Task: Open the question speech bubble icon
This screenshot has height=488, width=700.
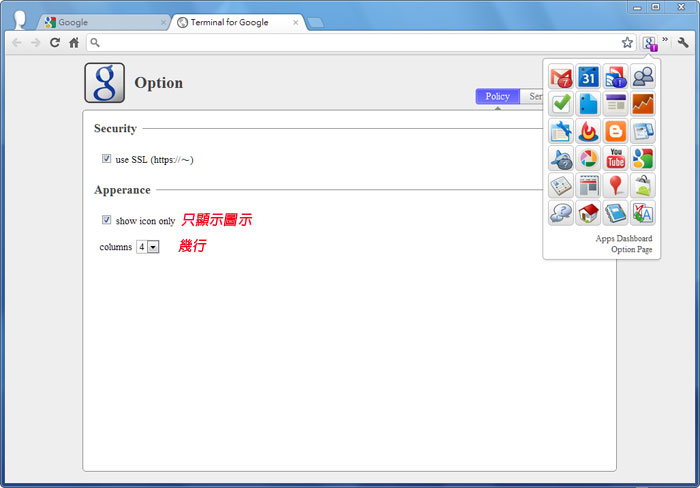Action: point(561,213)
